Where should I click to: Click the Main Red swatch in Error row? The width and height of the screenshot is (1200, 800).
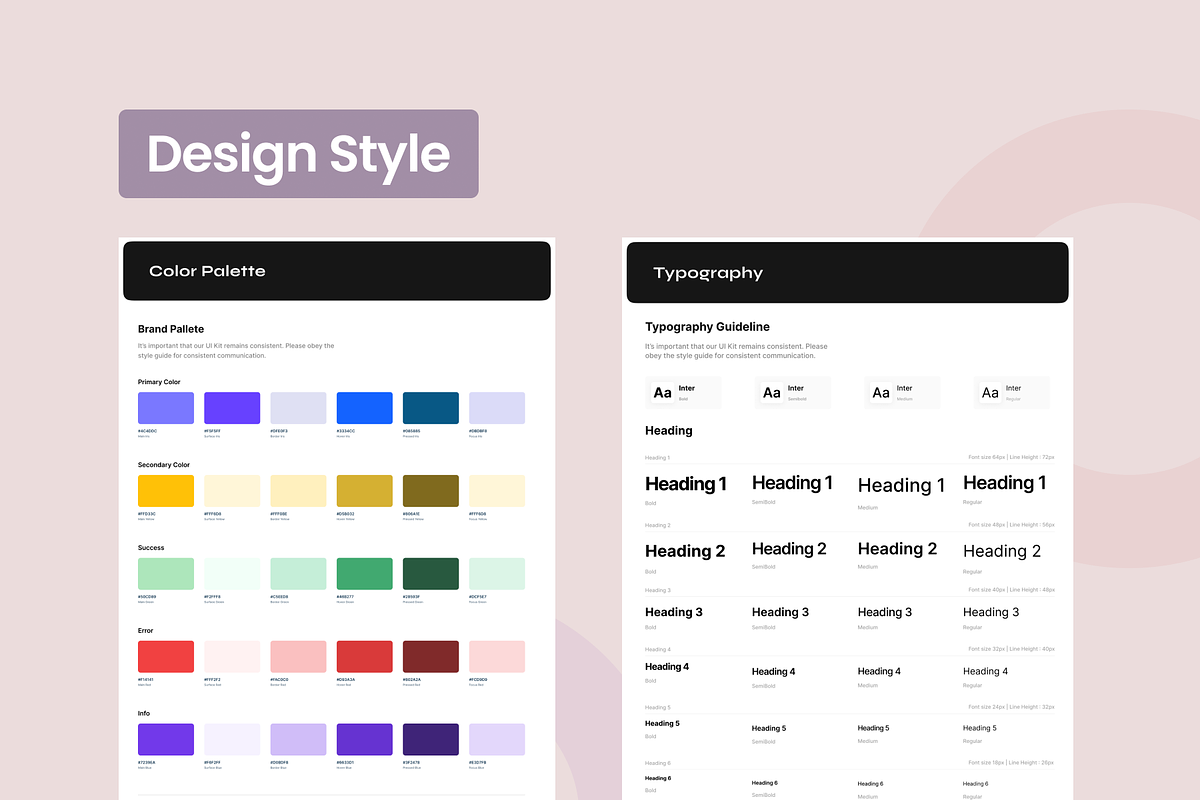coord(166,657)
